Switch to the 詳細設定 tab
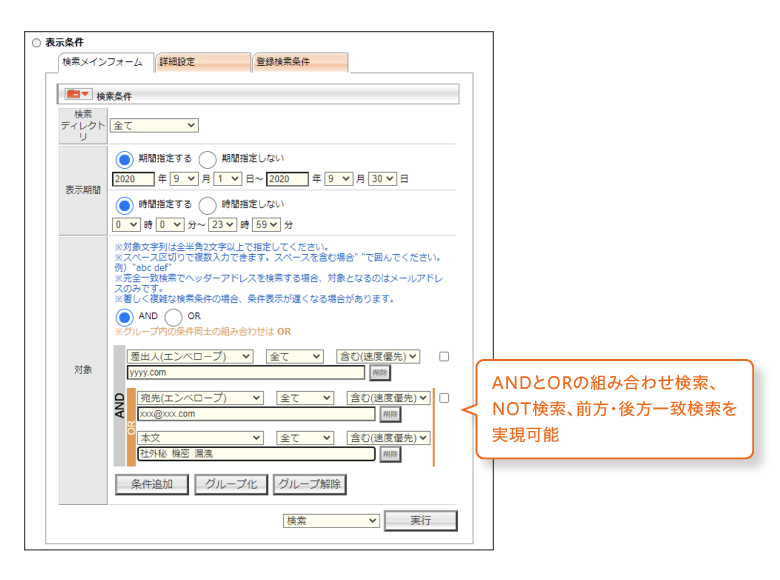This screenshot has height=580, width=780. pos(203,62)
